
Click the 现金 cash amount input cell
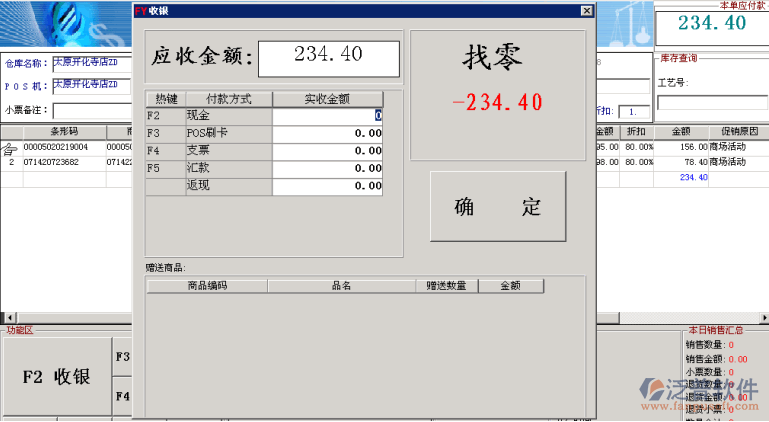327,116
